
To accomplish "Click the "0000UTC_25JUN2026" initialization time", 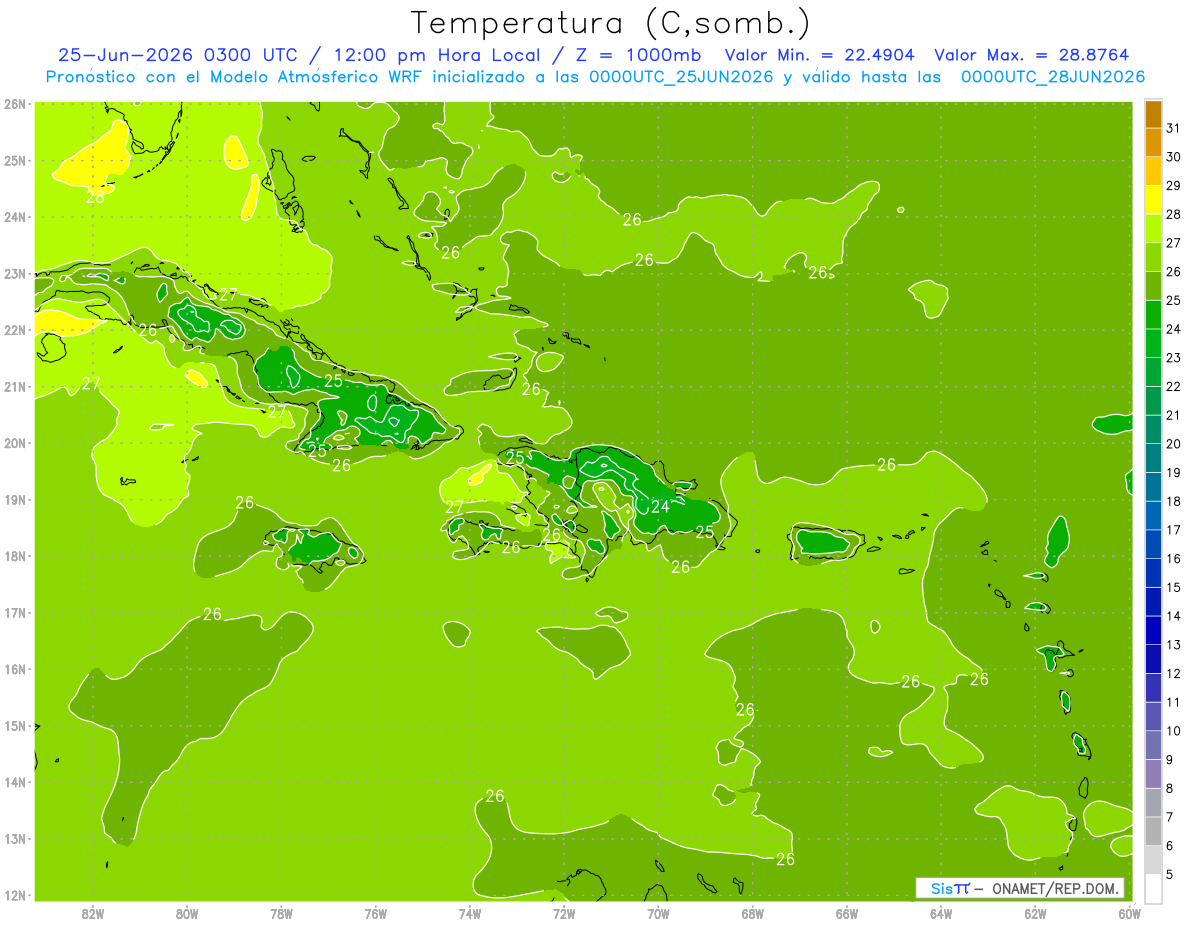I will pyautogui.click(x=681, y=77).
